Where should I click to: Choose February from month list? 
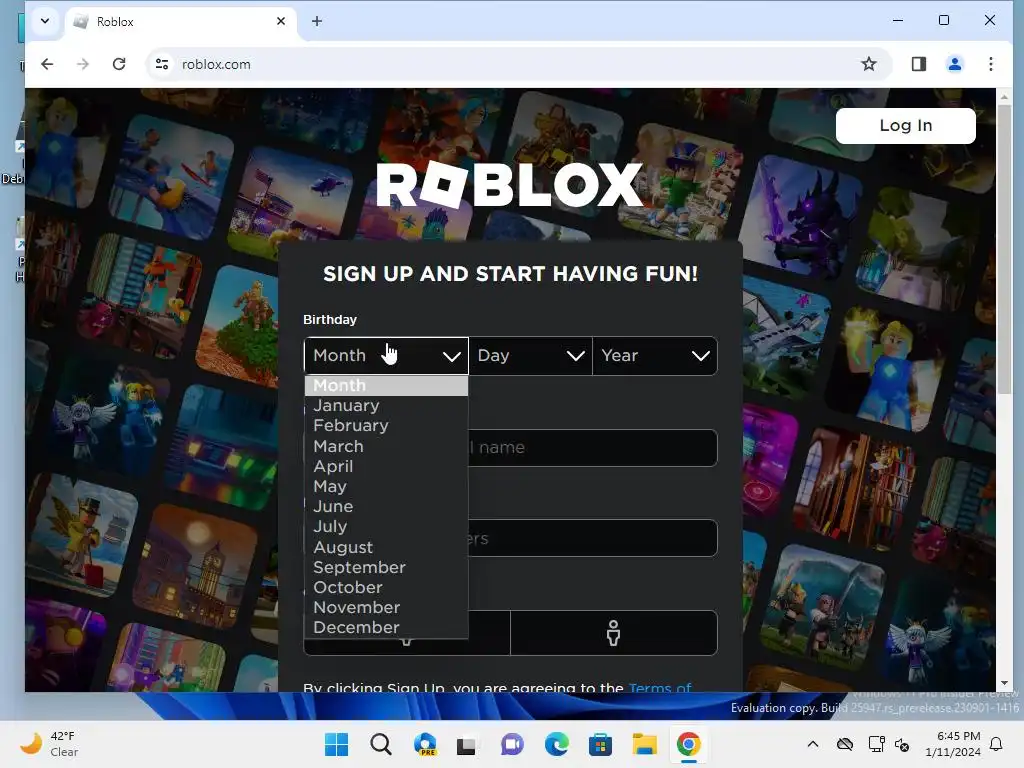[x=386, y=426]
